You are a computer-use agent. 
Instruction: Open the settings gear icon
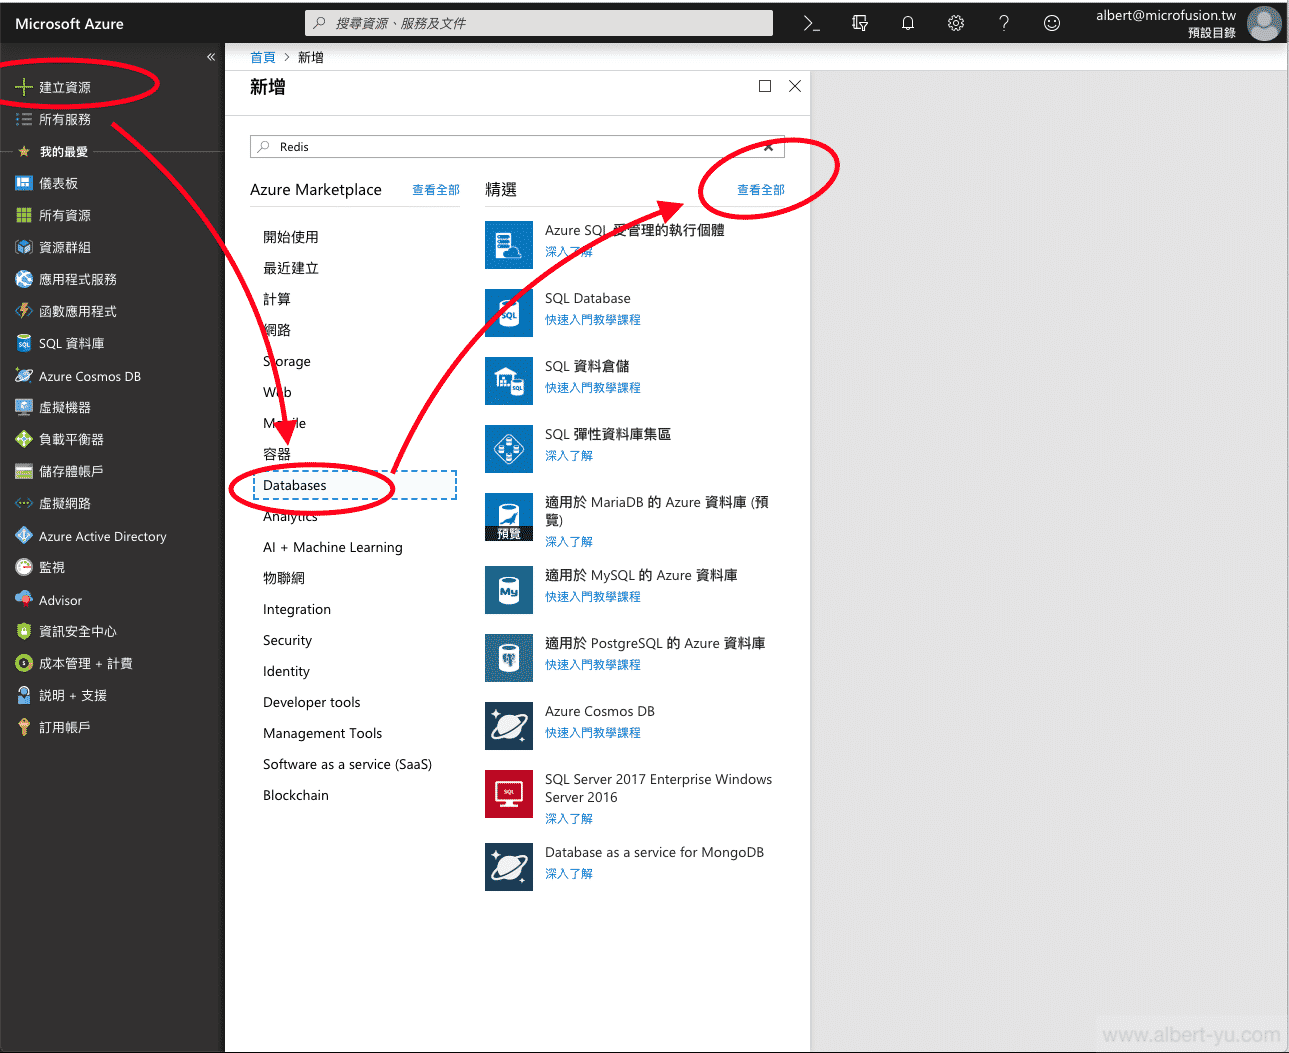[956, 23]
